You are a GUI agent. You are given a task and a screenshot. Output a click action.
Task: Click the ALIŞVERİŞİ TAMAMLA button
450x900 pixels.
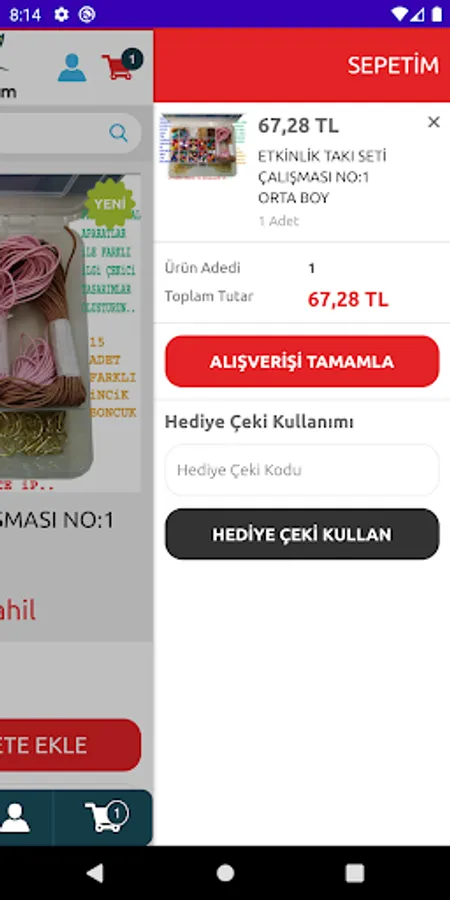tap(302, 362)
